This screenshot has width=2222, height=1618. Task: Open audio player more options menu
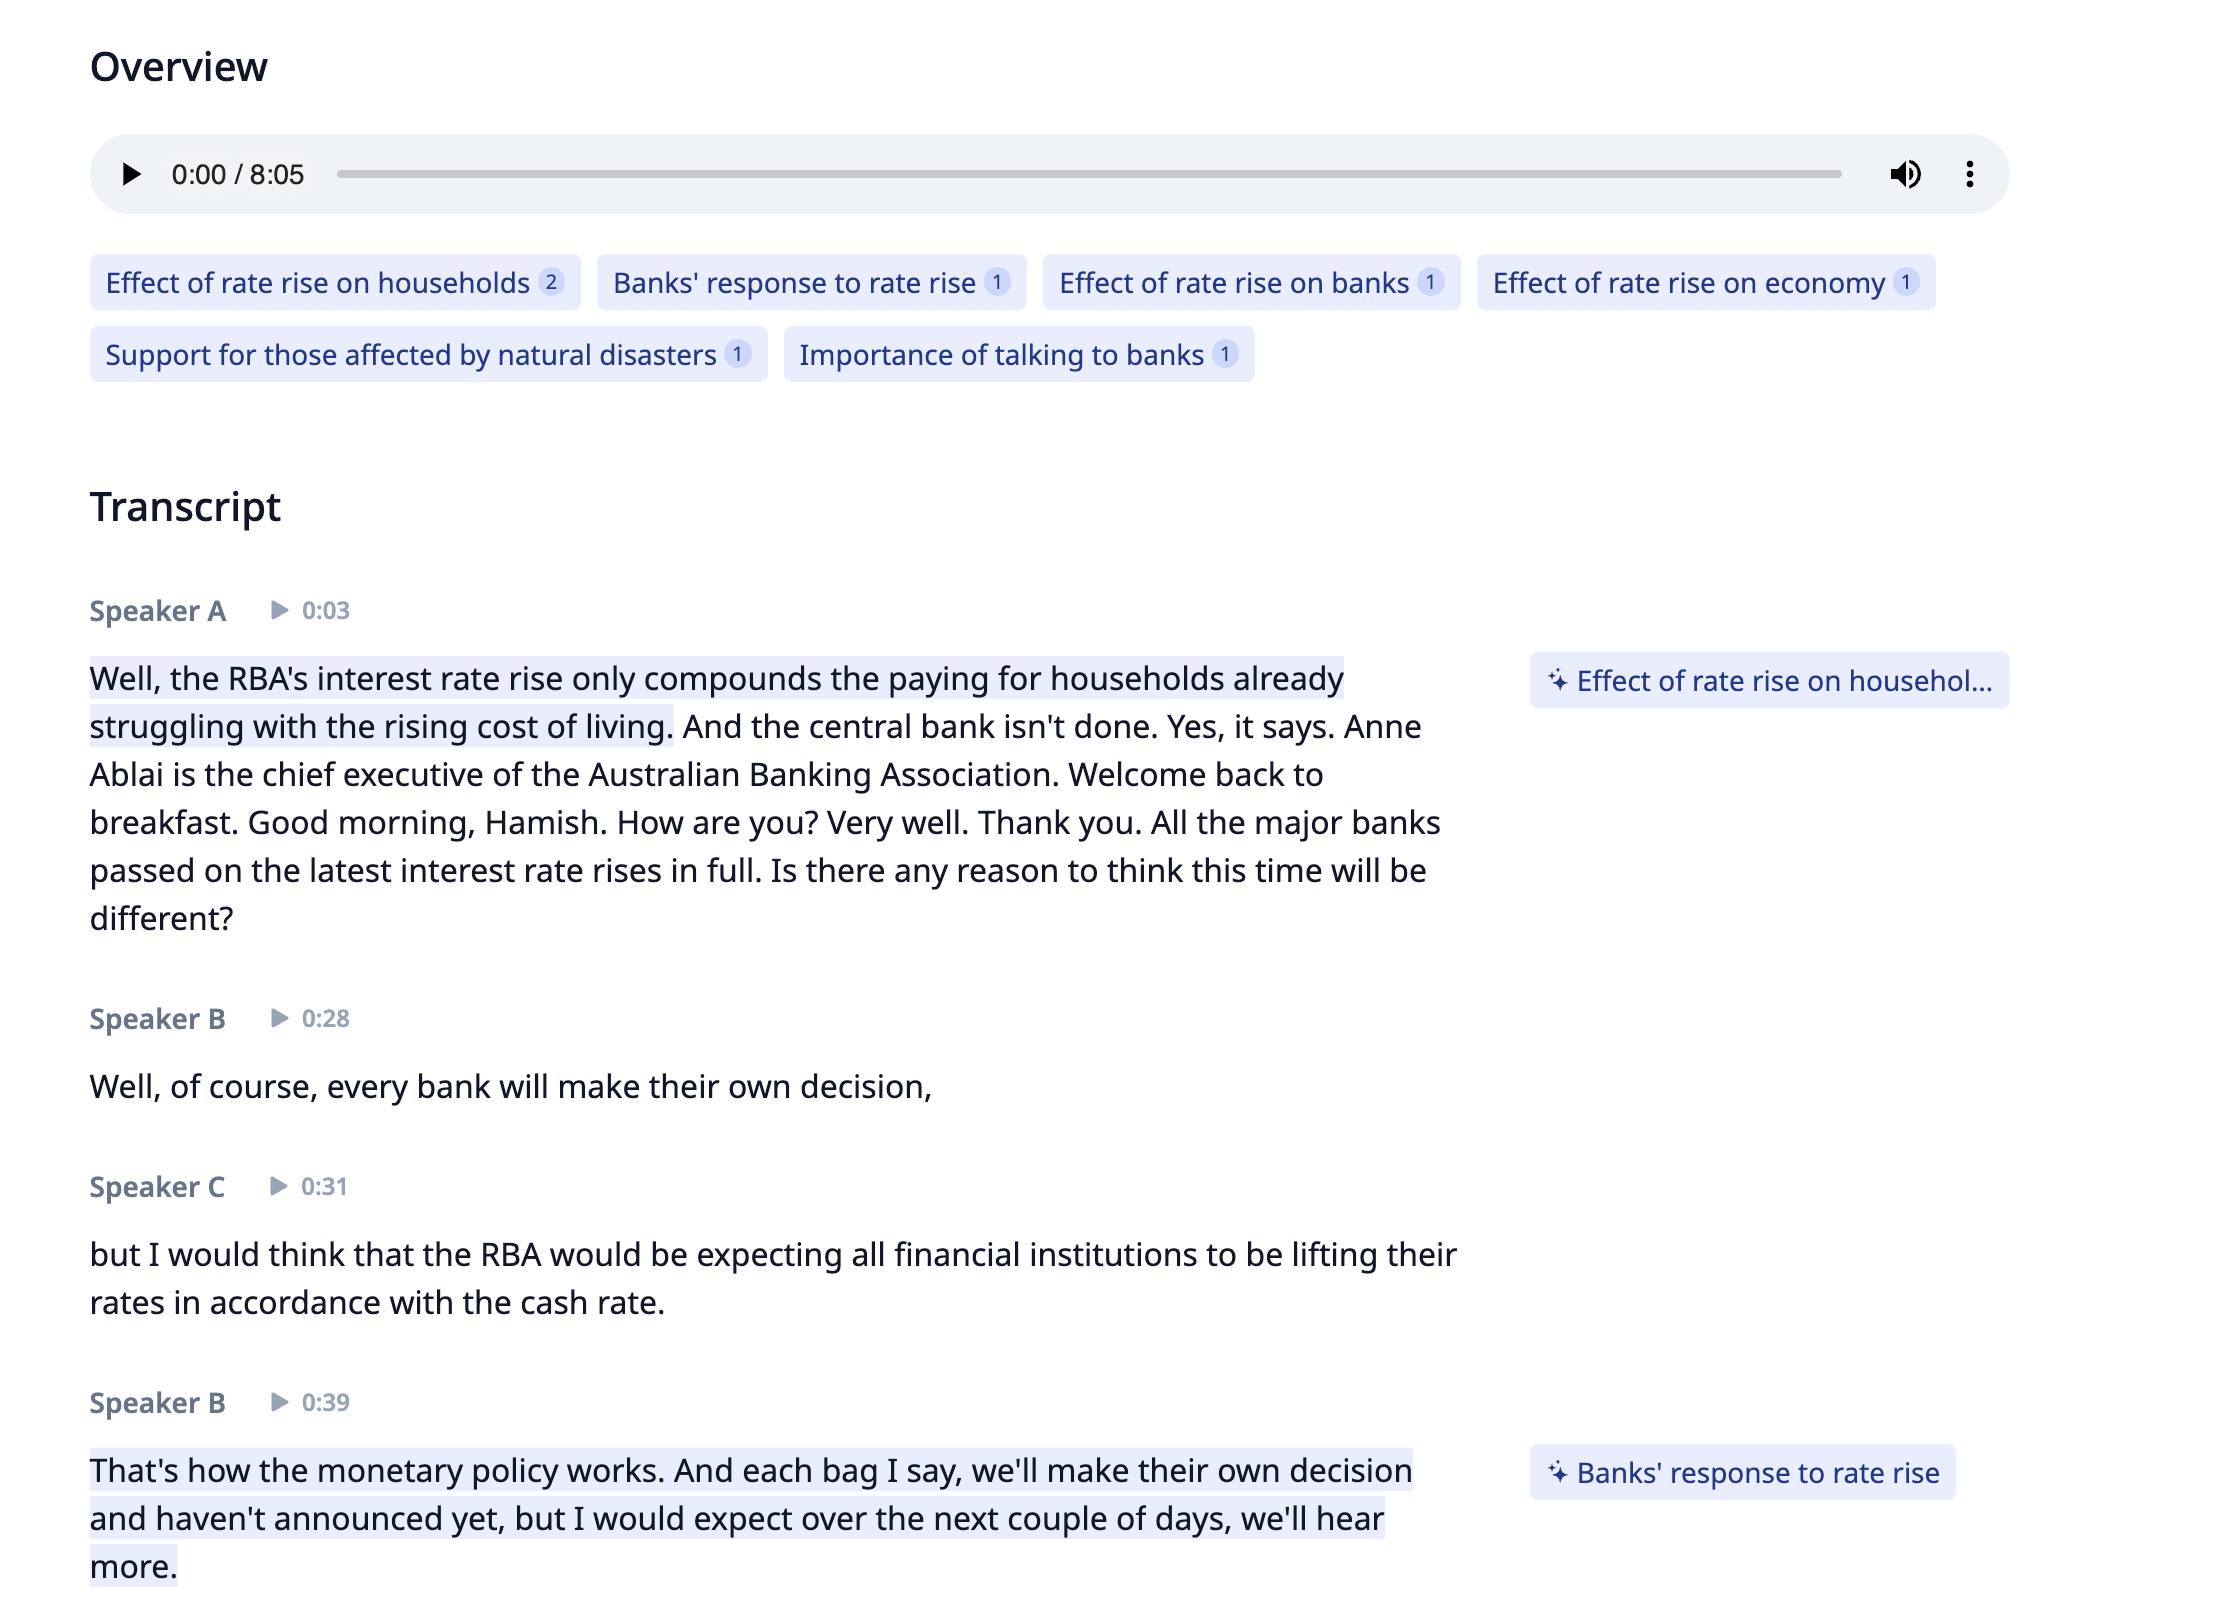[x=1969, y=174]
